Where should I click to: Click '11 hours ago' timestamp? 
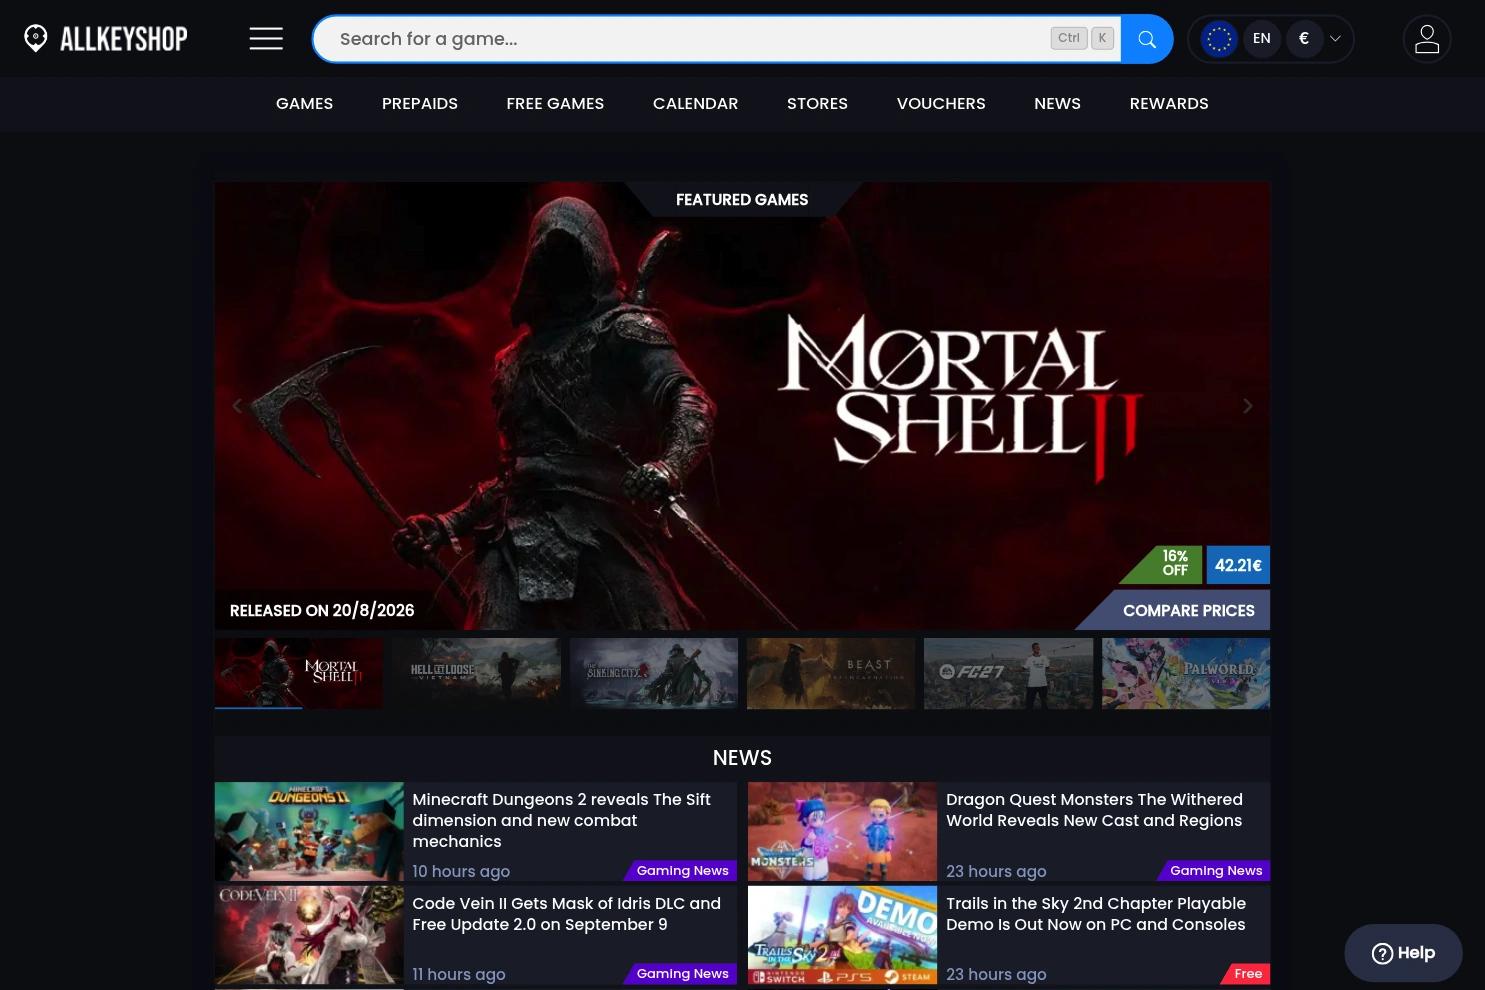tap(459, 975)
